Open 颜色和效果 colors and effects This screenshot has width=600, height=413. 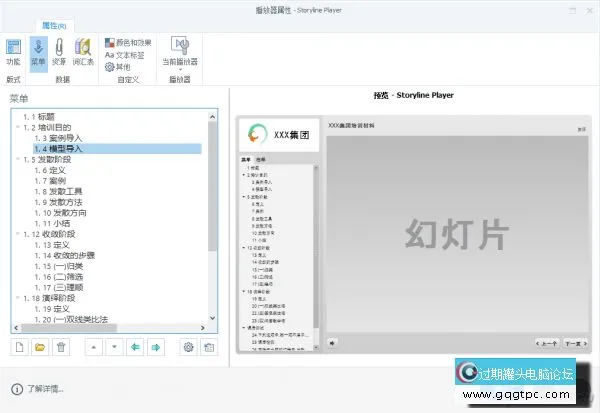coord(128,42)
